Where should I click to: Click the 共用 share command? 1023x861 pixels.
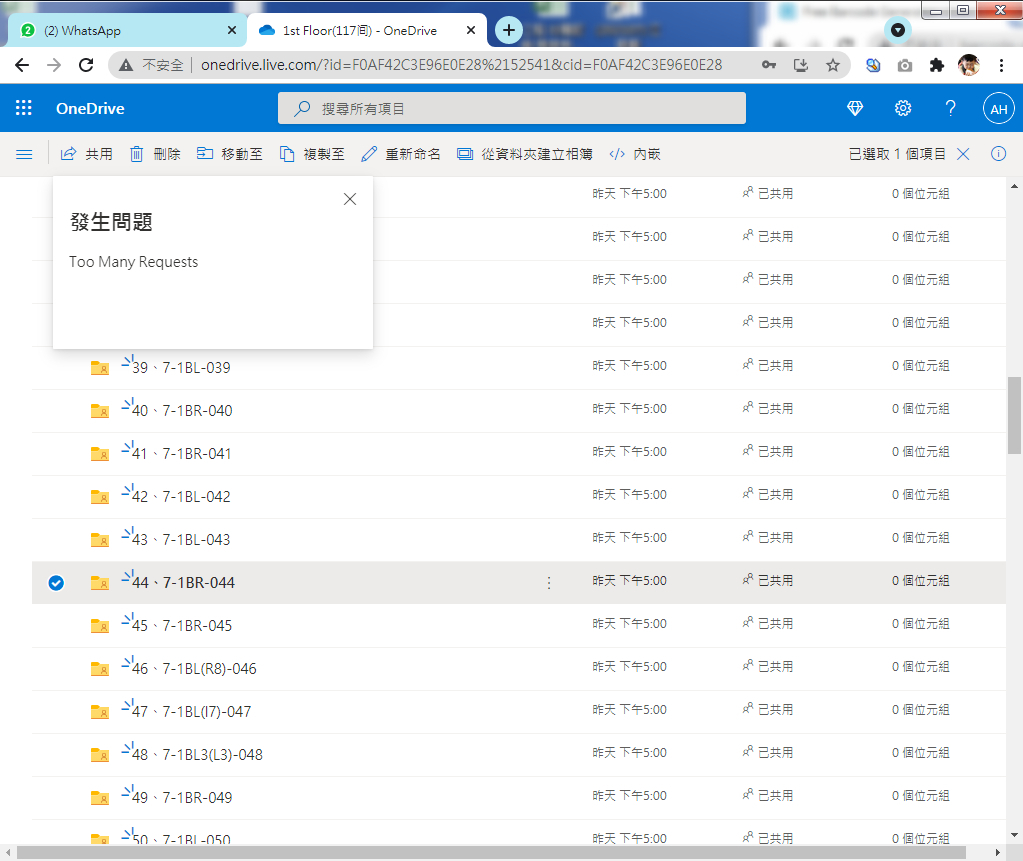(x=87, y=154)
